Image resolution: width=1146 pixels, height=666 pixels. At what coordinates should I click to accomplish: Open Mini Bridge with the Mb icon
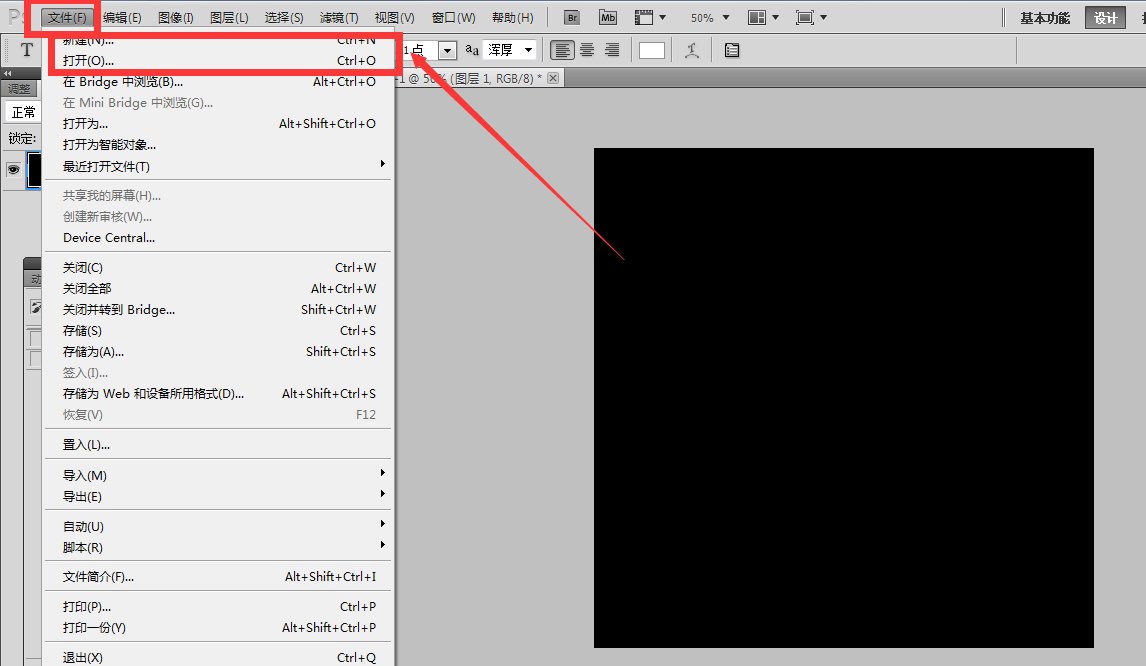pos(607,18)
